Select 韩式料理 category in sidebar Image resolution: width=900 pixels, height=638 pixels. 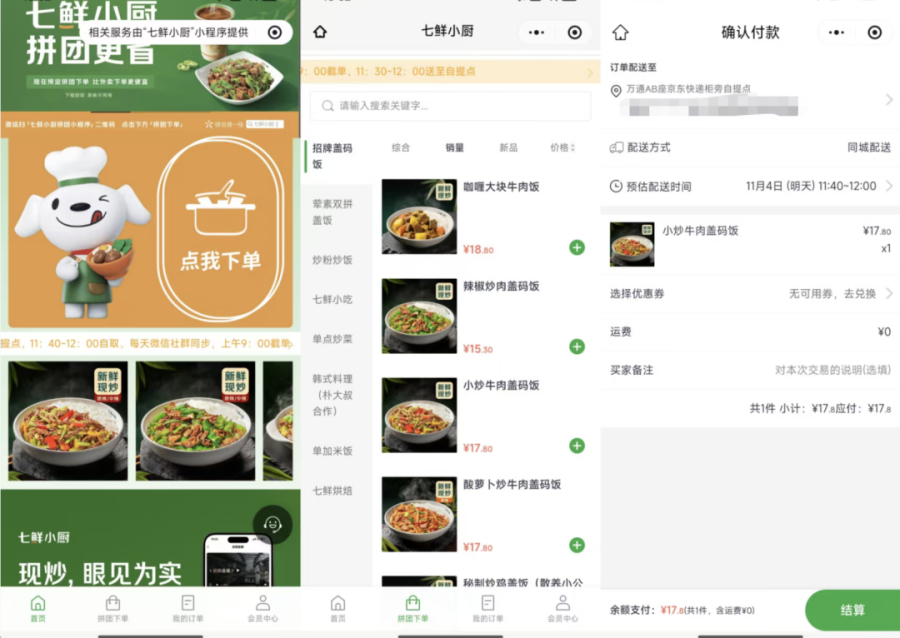(332, 395)
